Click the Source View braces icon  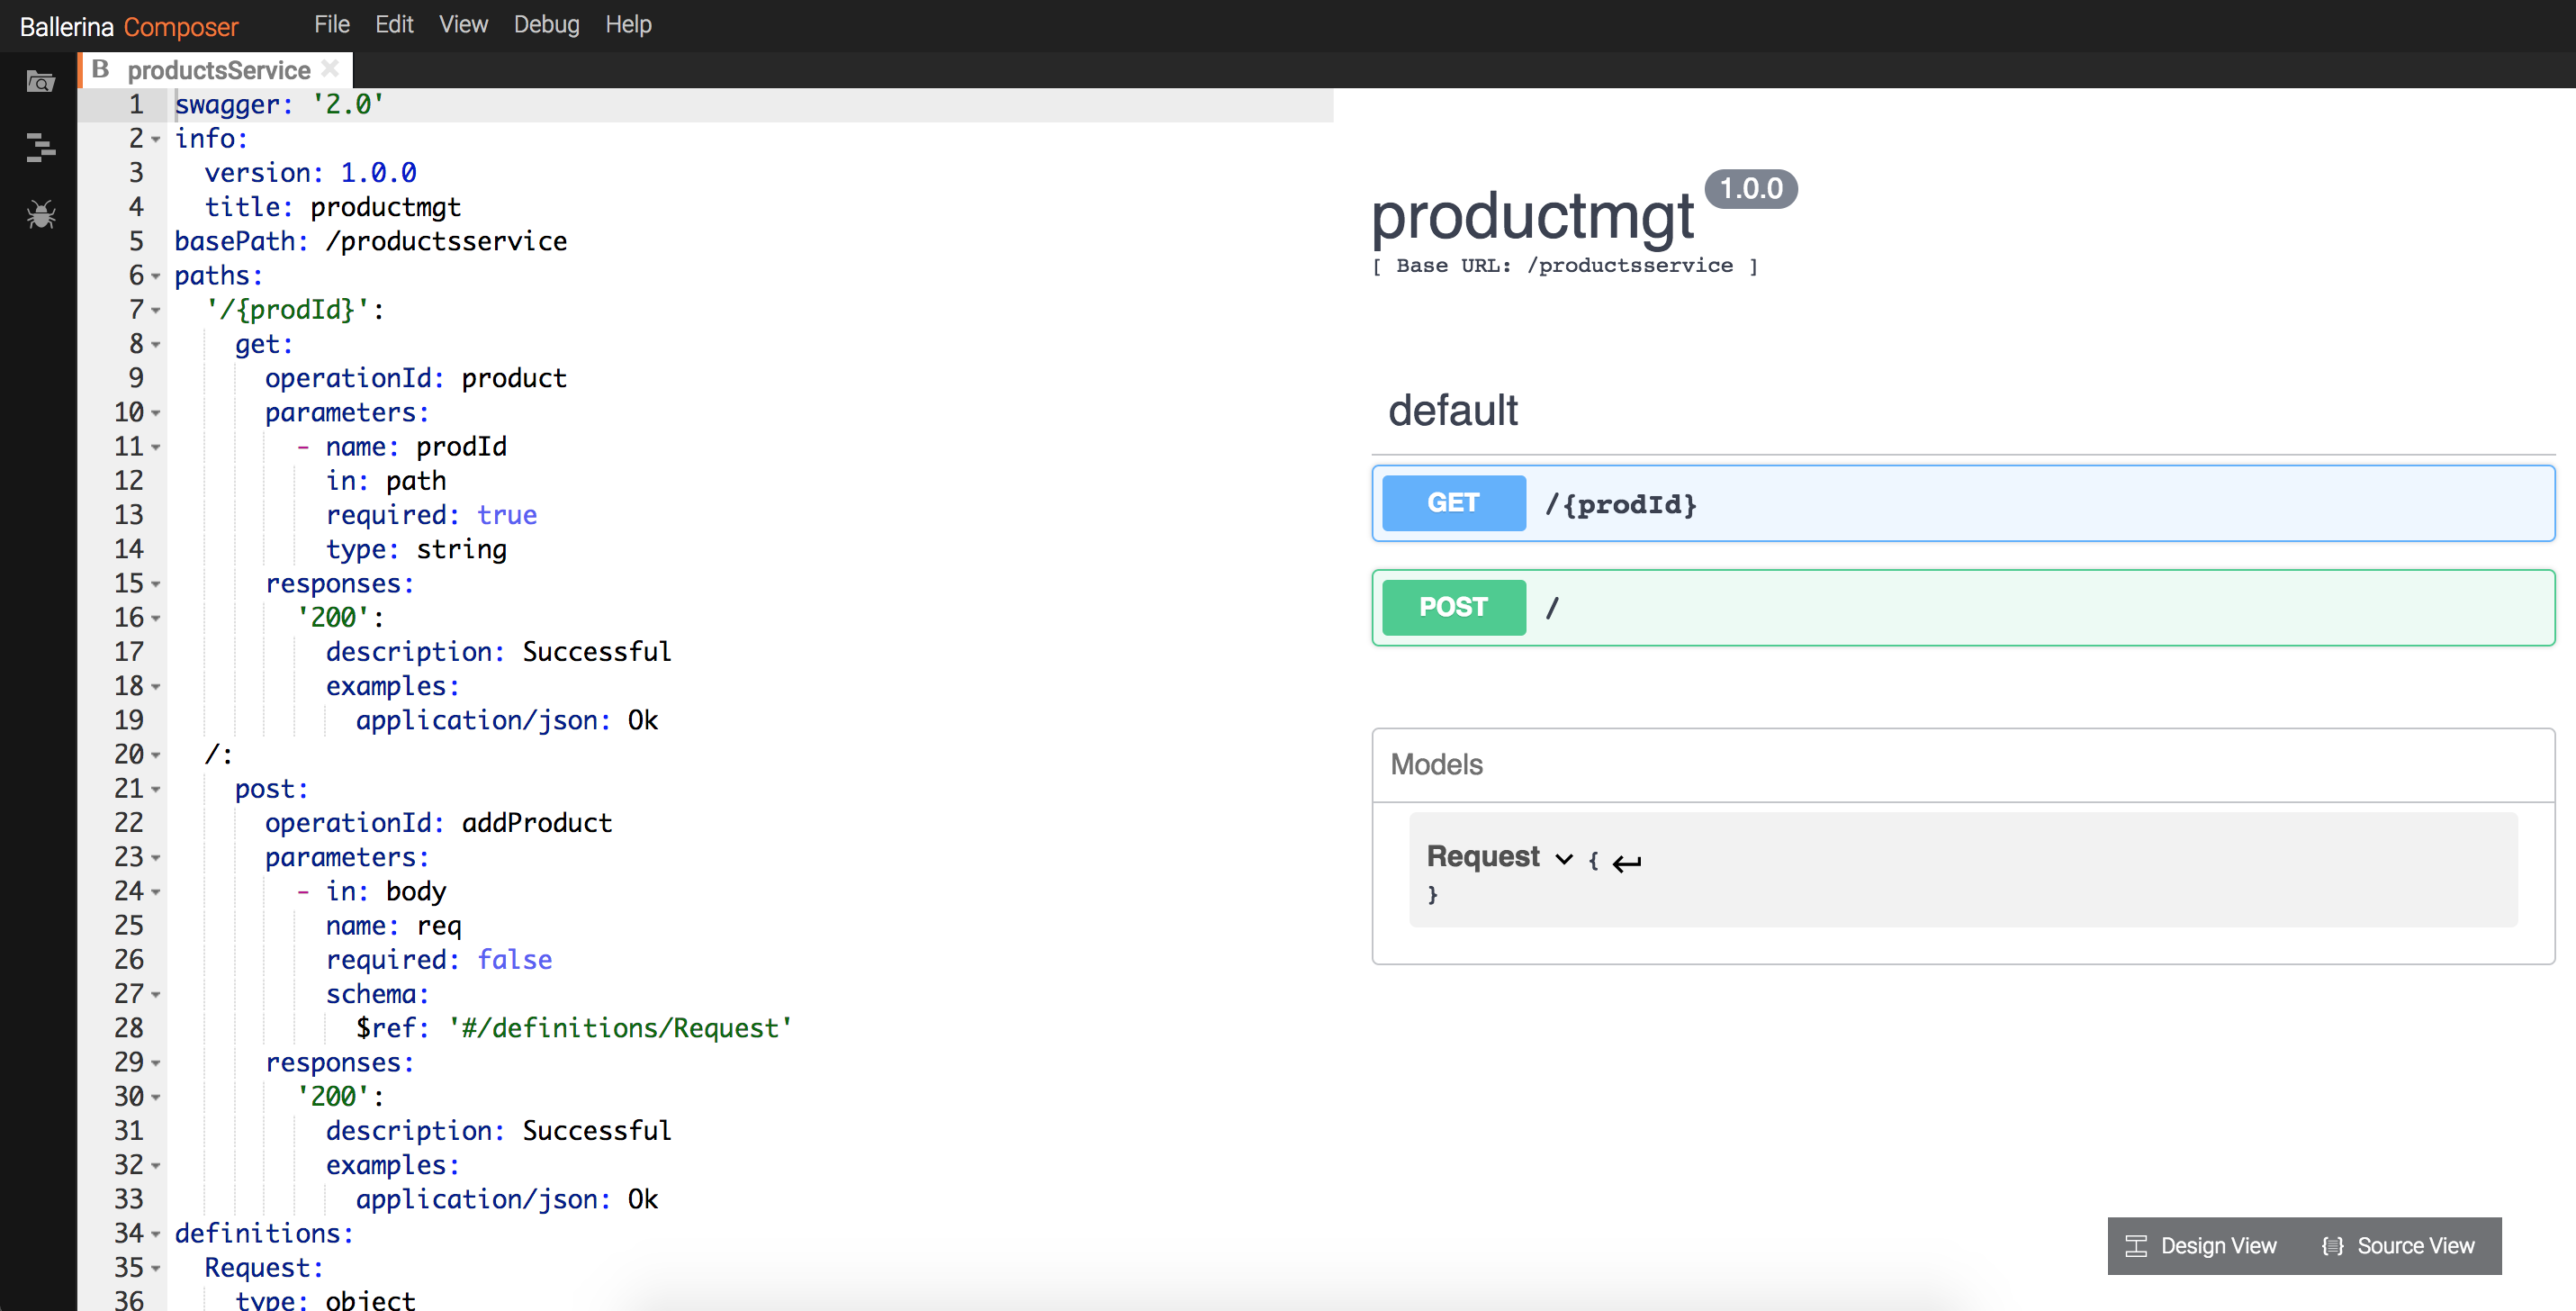point(2332,1246)
